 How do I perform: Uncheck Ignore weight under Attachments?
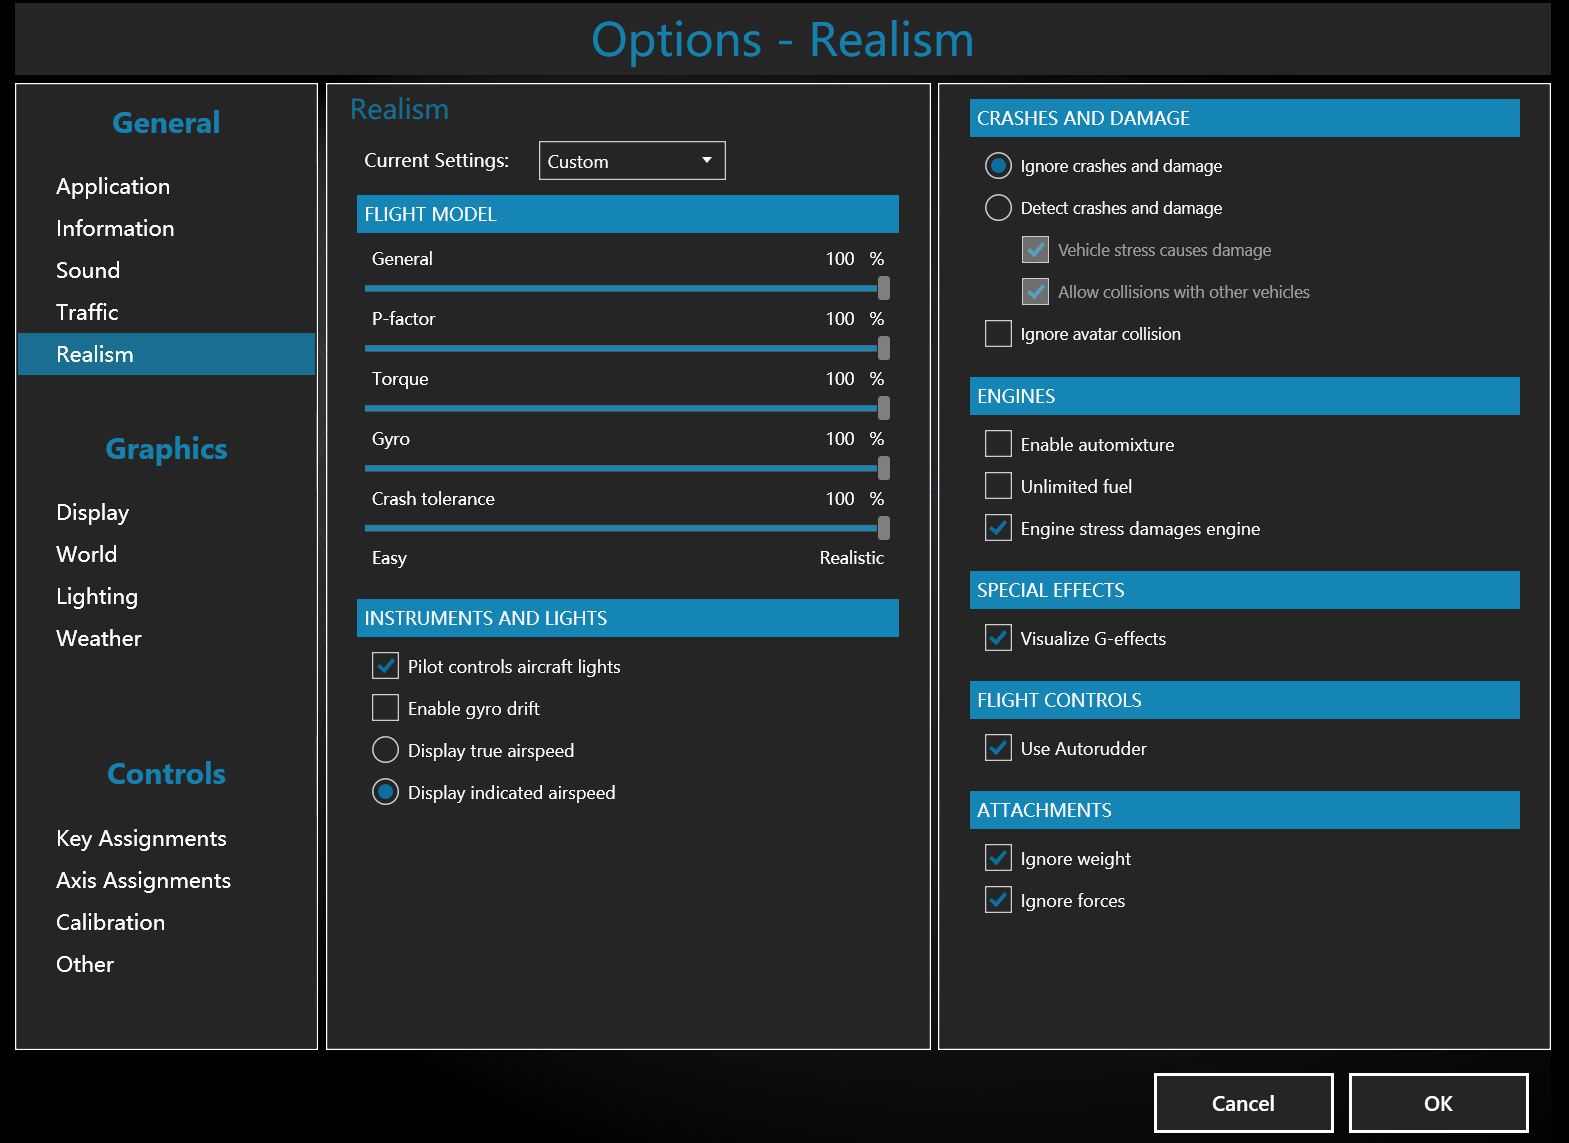(x=998, y=858)
